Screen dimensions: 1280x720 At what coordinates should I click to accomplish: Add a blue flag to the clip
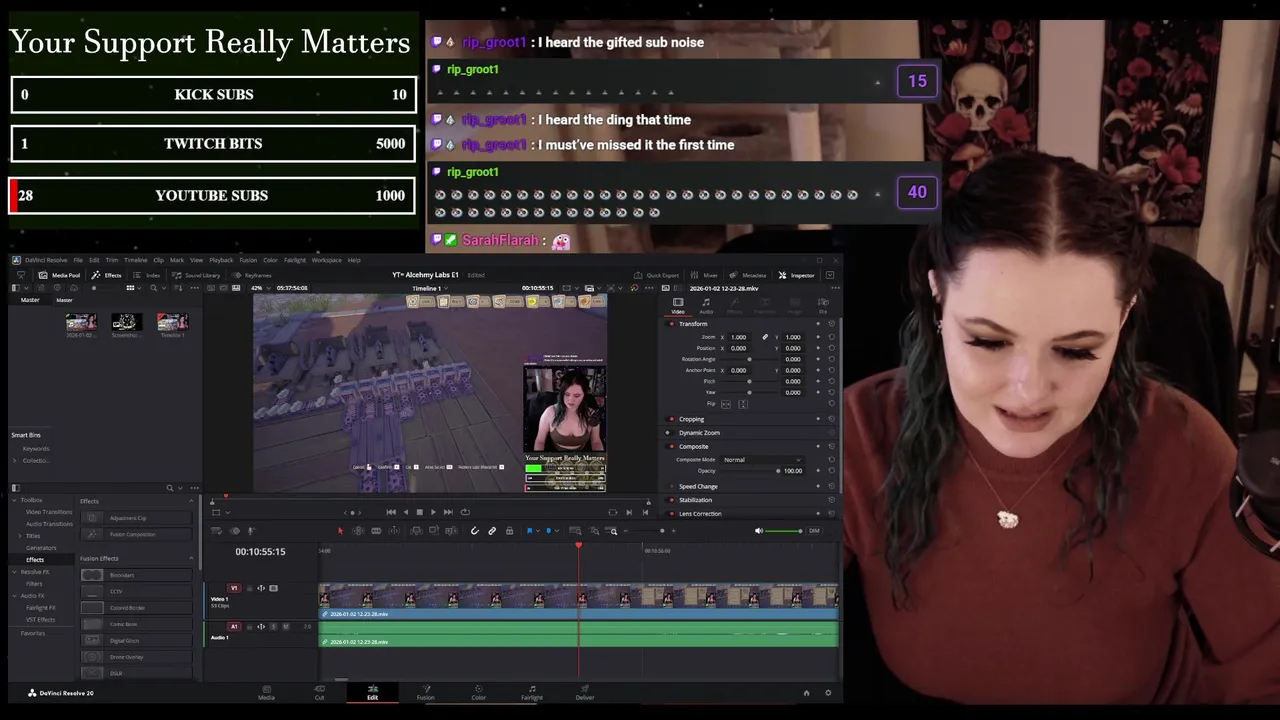[529, 531]
